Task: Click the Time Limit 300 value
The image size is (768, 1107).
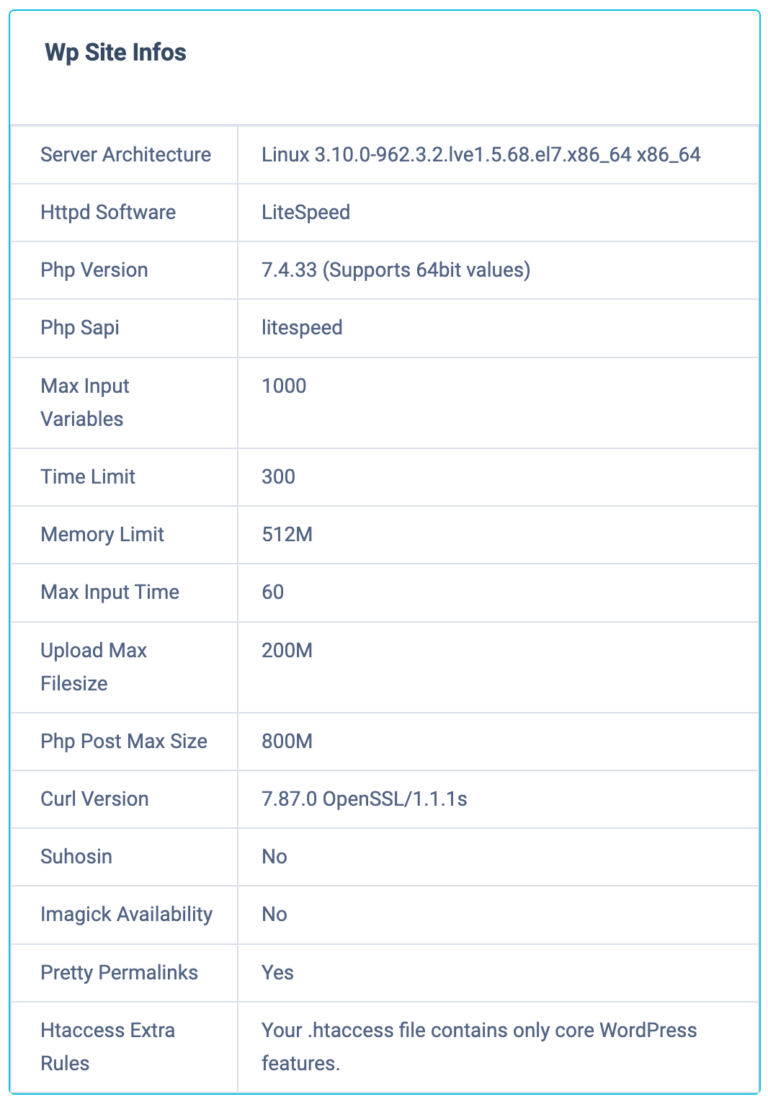Action: pos(278,477)
